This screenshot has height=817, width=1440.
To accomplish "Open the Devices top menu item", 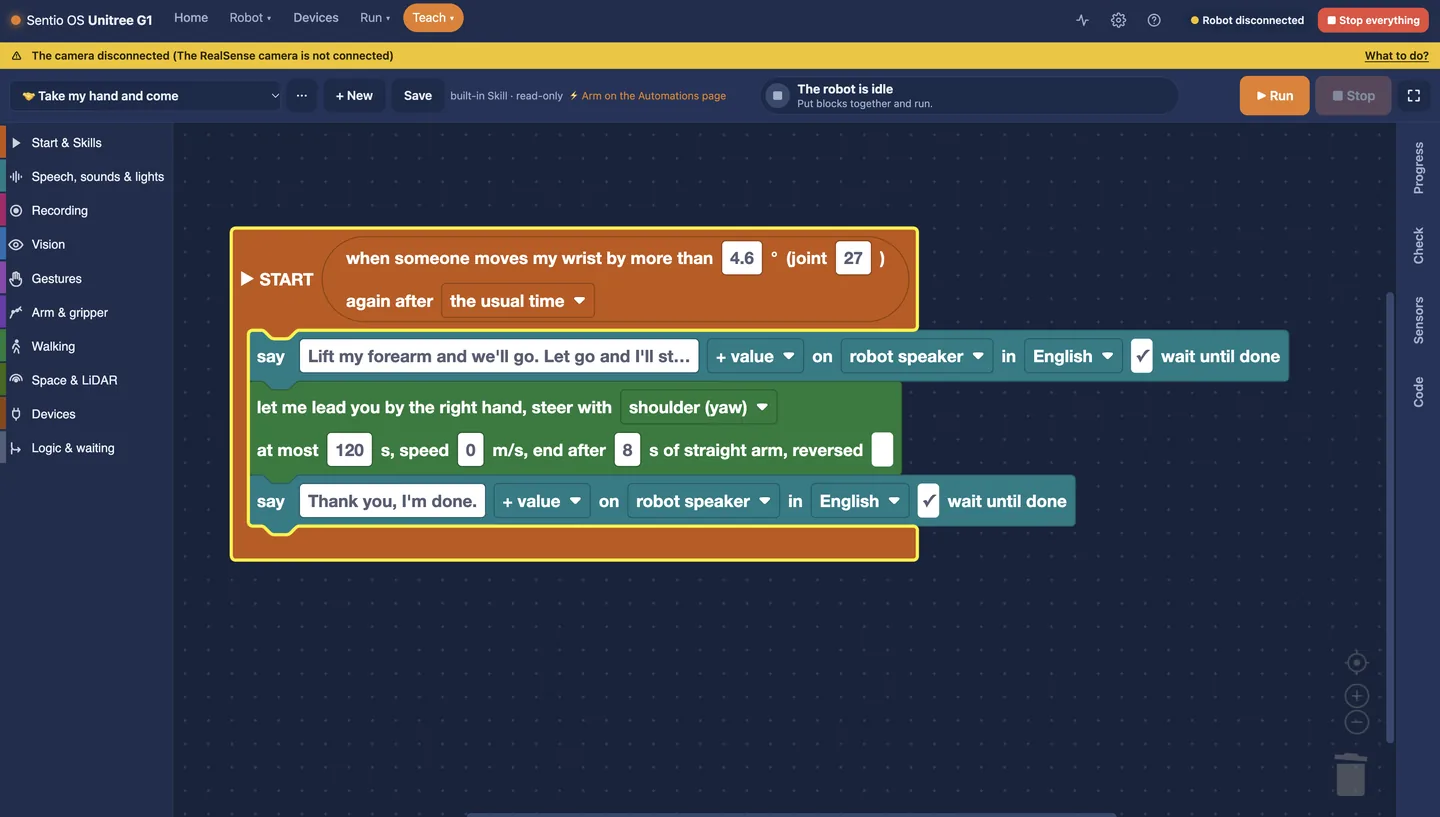I will pos(316,18).
